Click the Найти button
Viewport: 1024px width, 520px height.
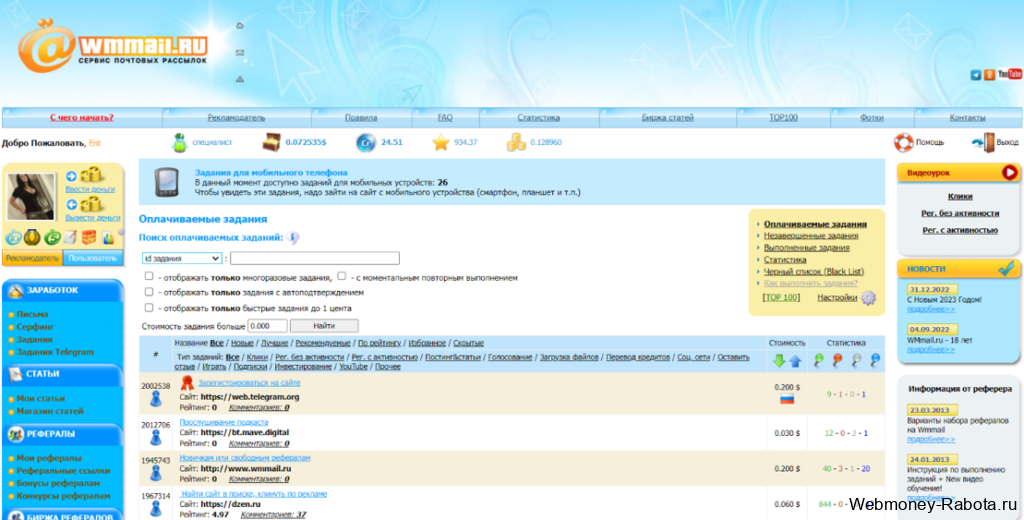pyautogui.click(x=324, y=325)
